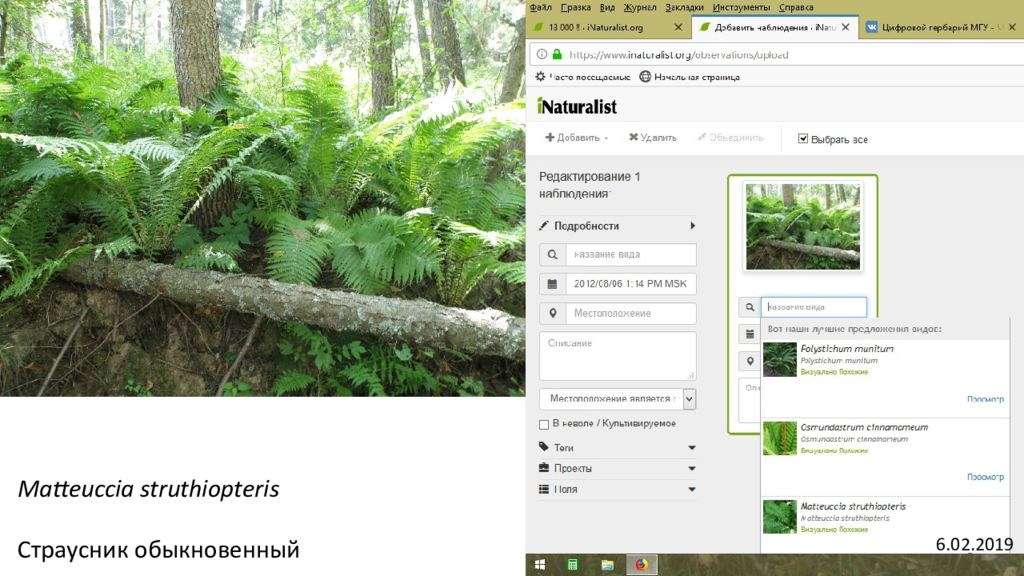
Task: Click the Matteuccia struthiopteris suggestion thumbnail
Action: [780, 517]
